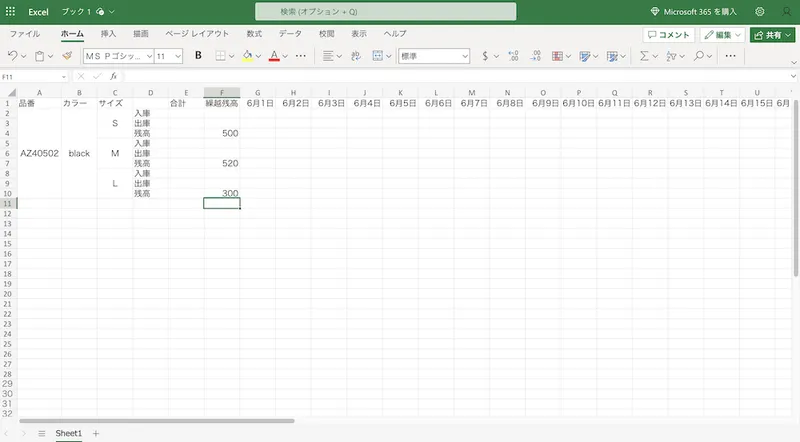Viewport: 800px width, 442px height.
Task: Open the all sheets list icon
Action: (x=42, y=433)
